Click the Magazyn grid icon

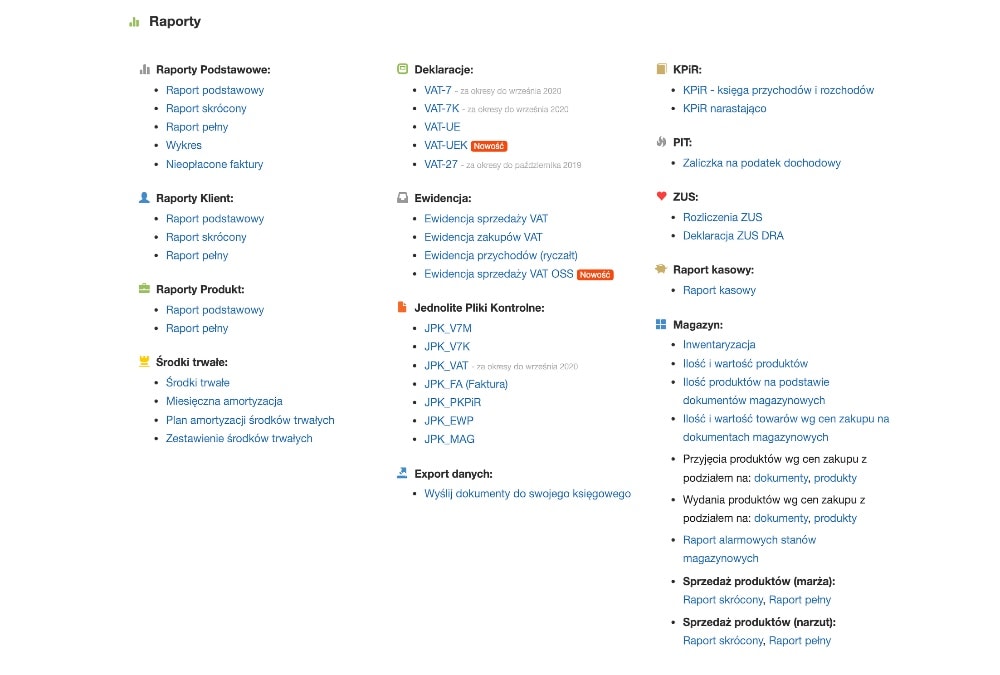click(x=661, y=324)
